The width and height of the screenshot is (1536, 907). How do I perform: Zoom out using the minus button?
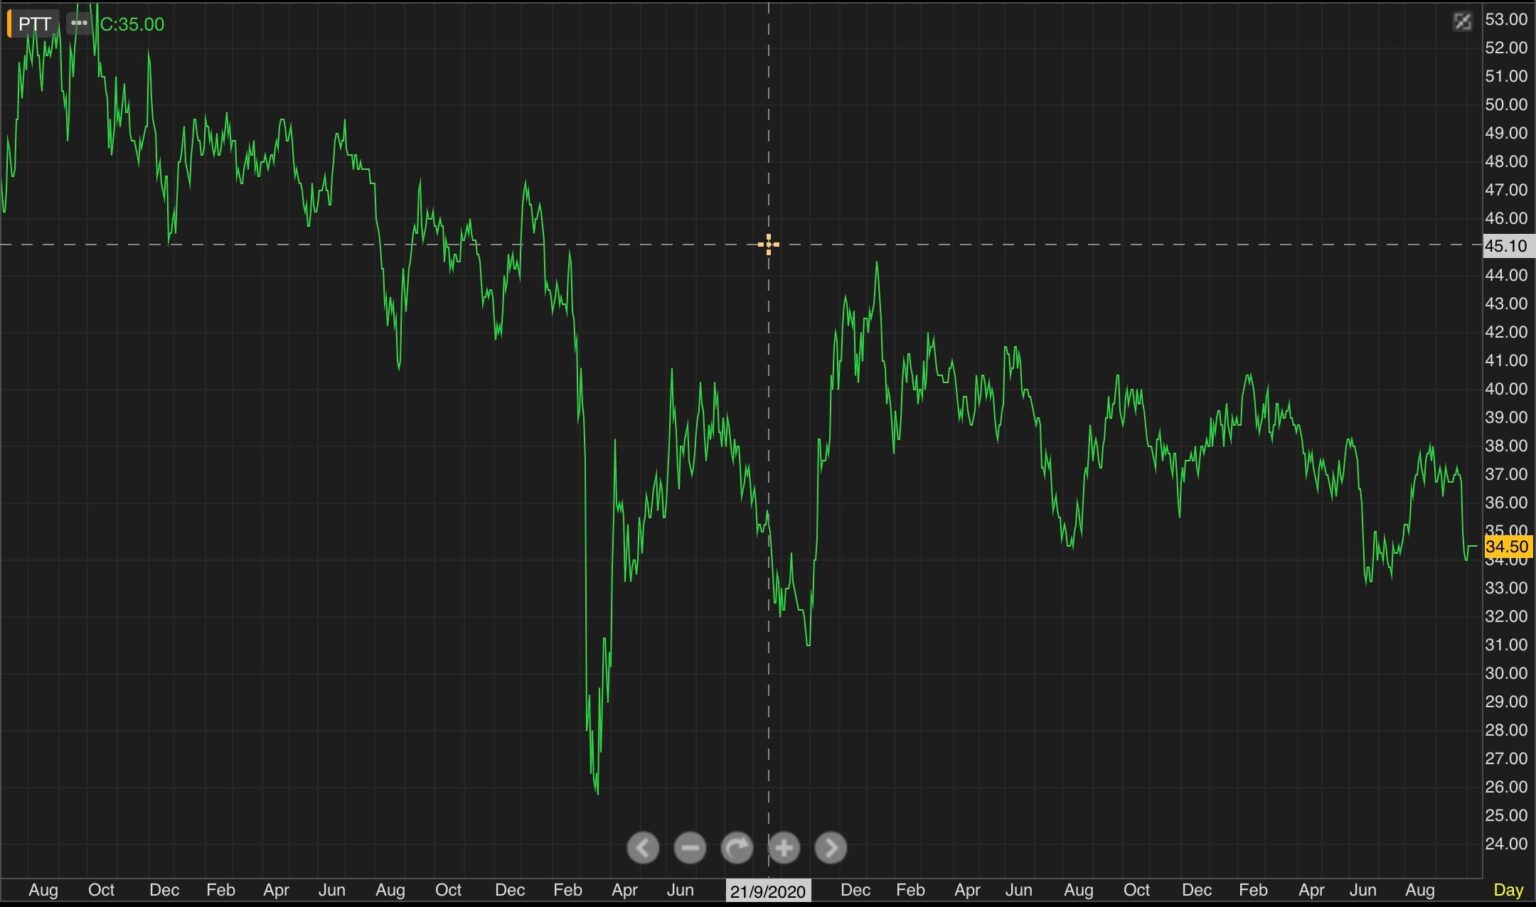[690, 847]
